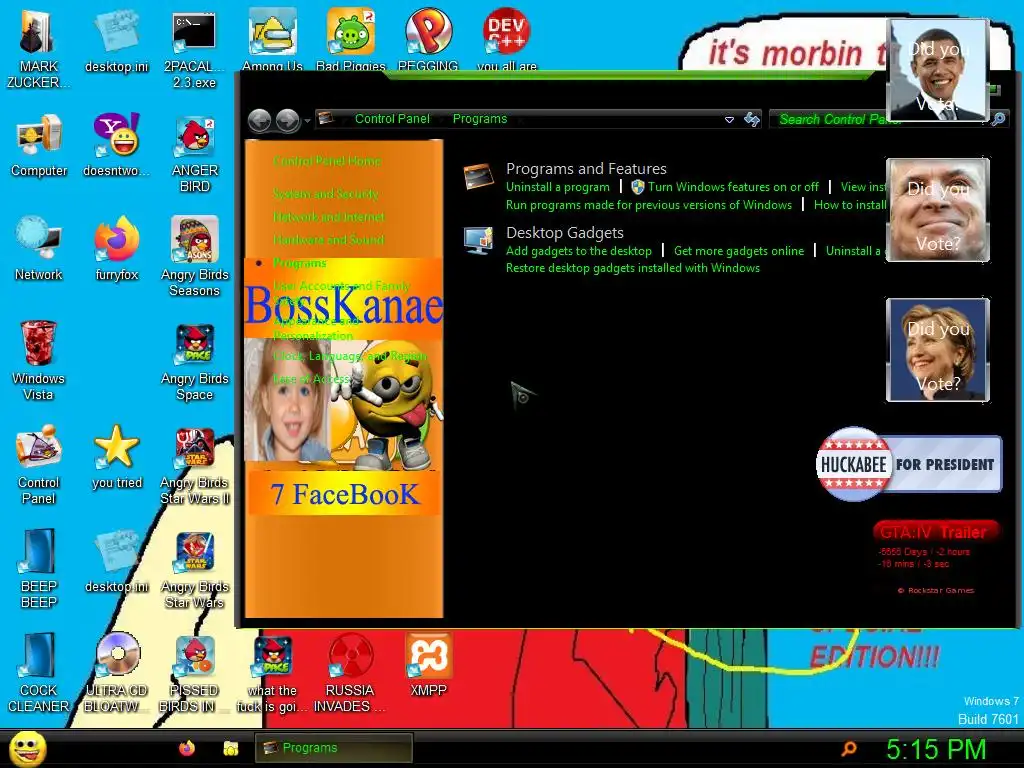The width and height of the screenshot is (1024, 768).
Task: Open the Among Us desktop shortcut
Action: (x=272, y=39)
